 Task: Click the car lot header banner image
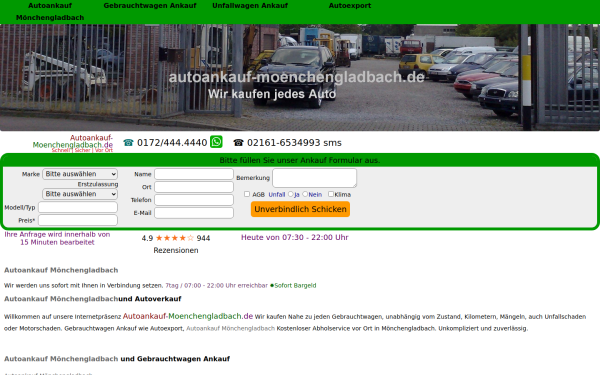pyautogui.click(x=300, y=77)
